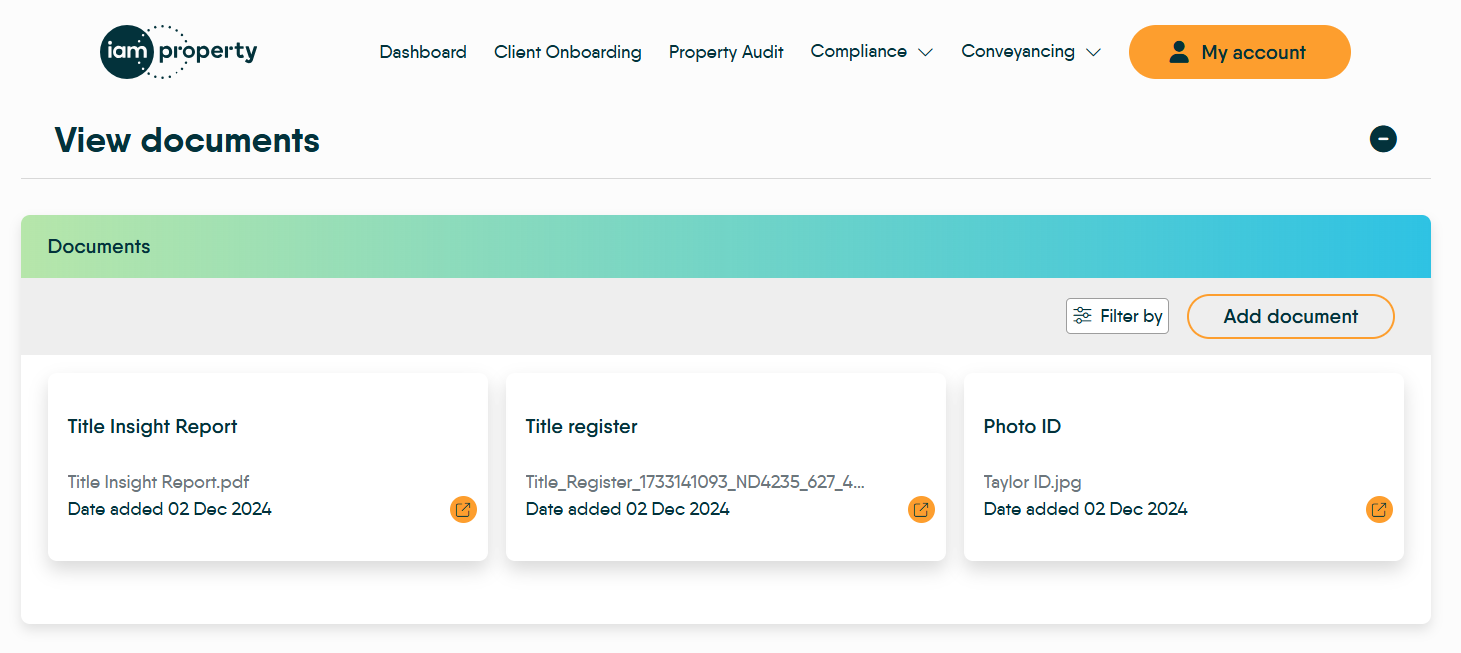
Task: Click the Taylor ID.jpg filename
Action: tap(1032, 482)
